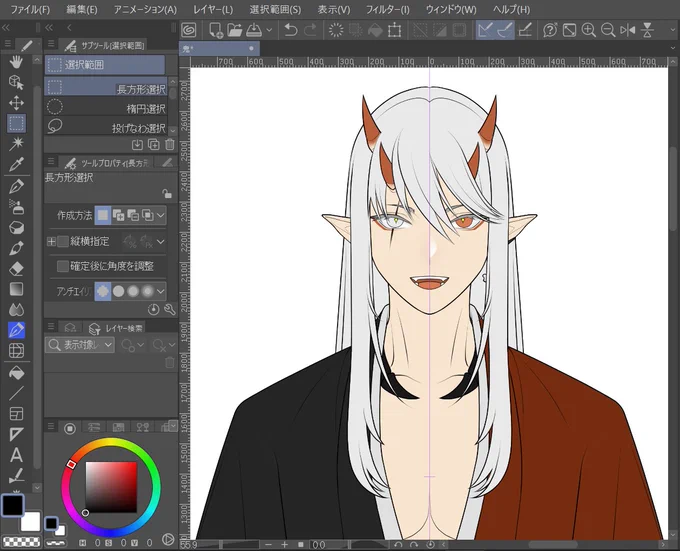Delete the sub tool with trash icon

tap(170, 145)
